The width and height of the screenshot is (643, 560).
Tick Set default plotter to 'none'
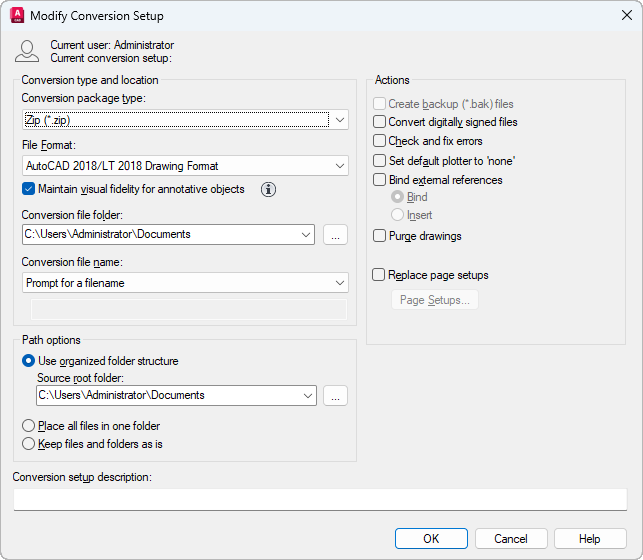(380, 161)
